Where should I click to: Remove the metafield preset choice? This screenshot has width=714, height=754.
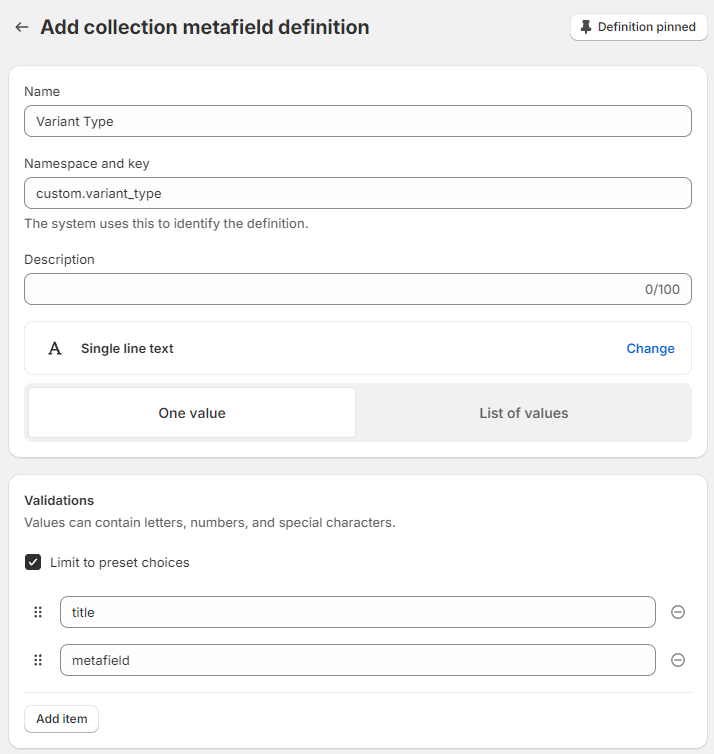pos(678,660)
